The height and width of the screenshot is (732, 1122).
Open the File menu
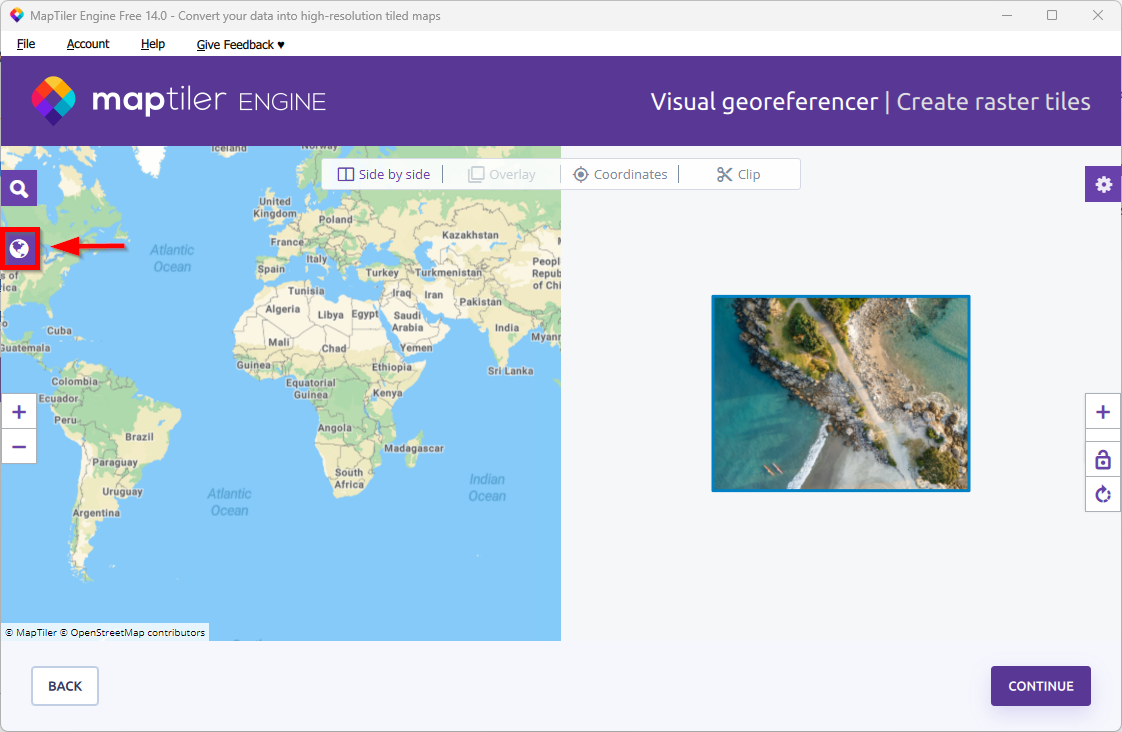click(x=26, y=44)
